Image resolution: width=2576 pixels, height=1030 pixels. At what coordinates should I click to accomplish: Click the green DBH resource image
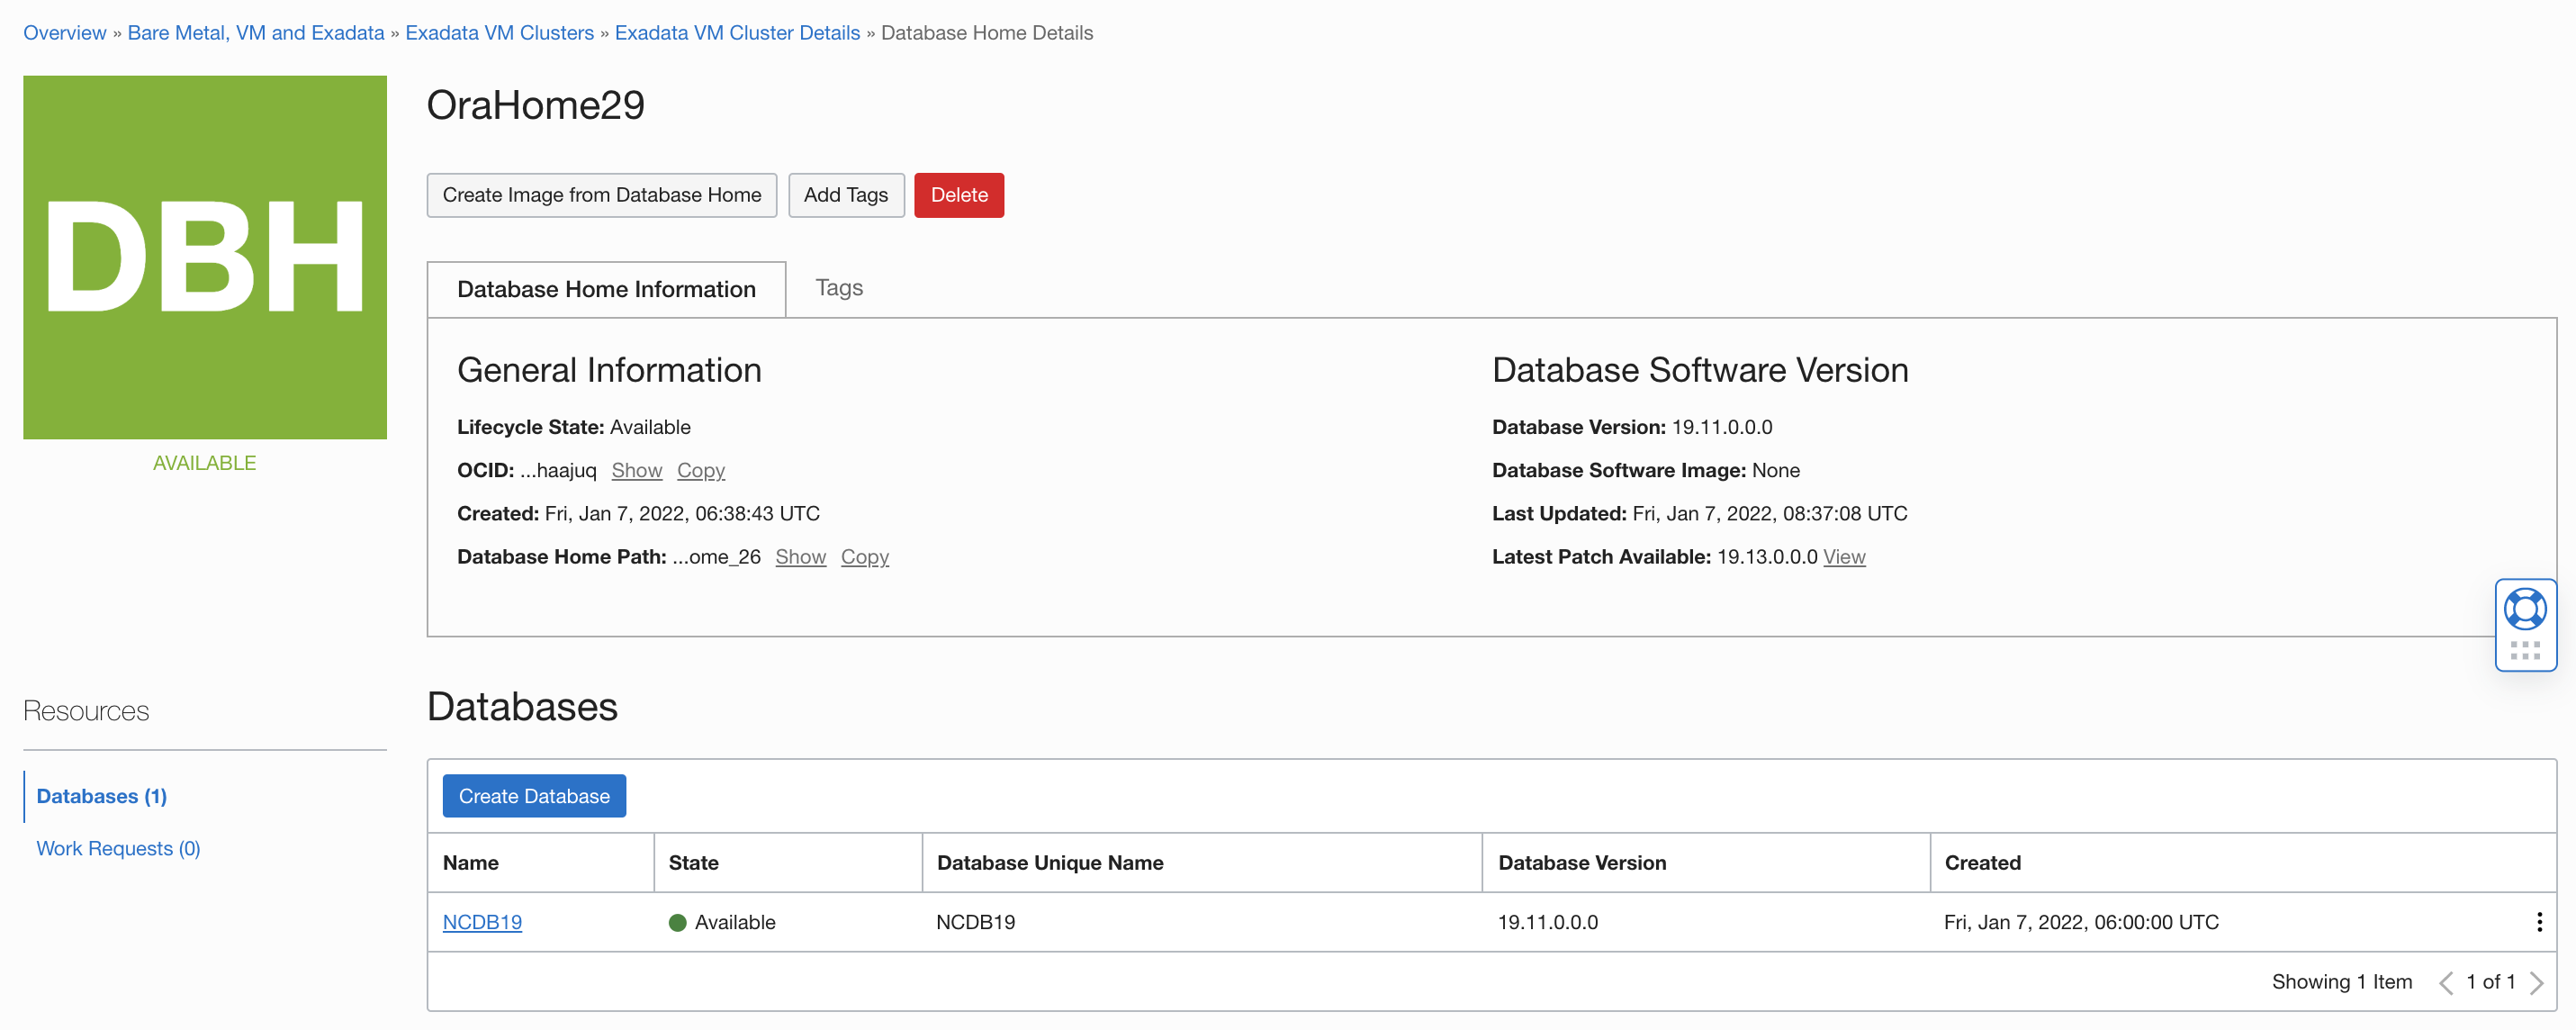(205, 257)
